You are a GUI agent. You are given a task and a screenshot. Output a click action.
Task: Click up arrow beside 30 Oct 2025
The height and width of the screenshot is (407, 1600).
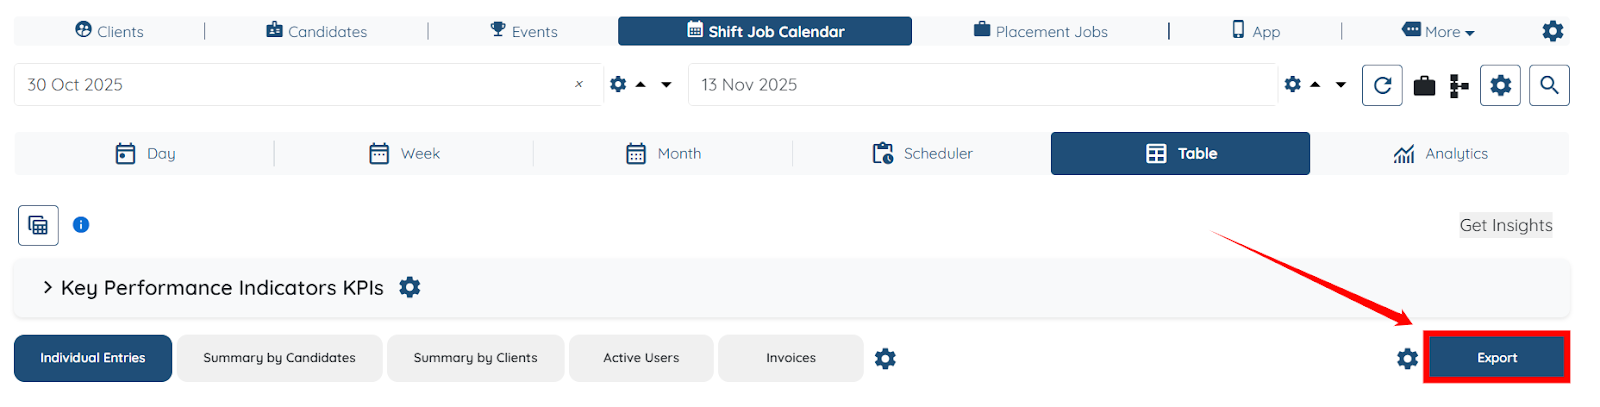[641, 85]
